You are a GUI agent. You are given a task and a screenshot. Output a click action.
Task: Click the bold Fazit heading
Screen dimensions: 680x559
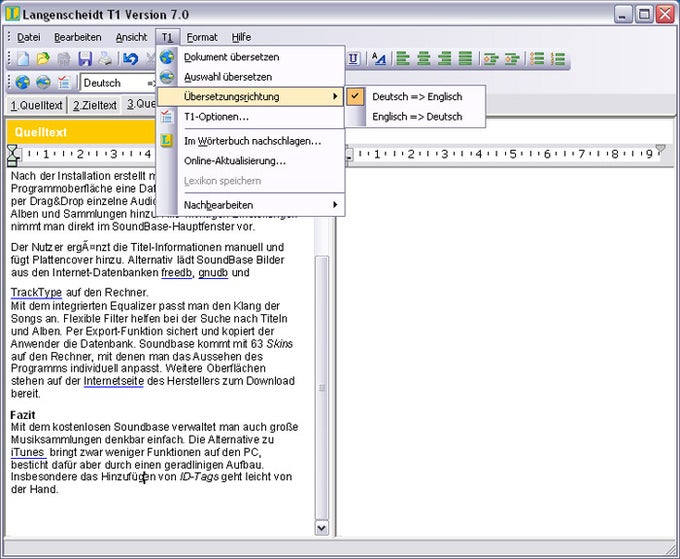coord(23,415)
